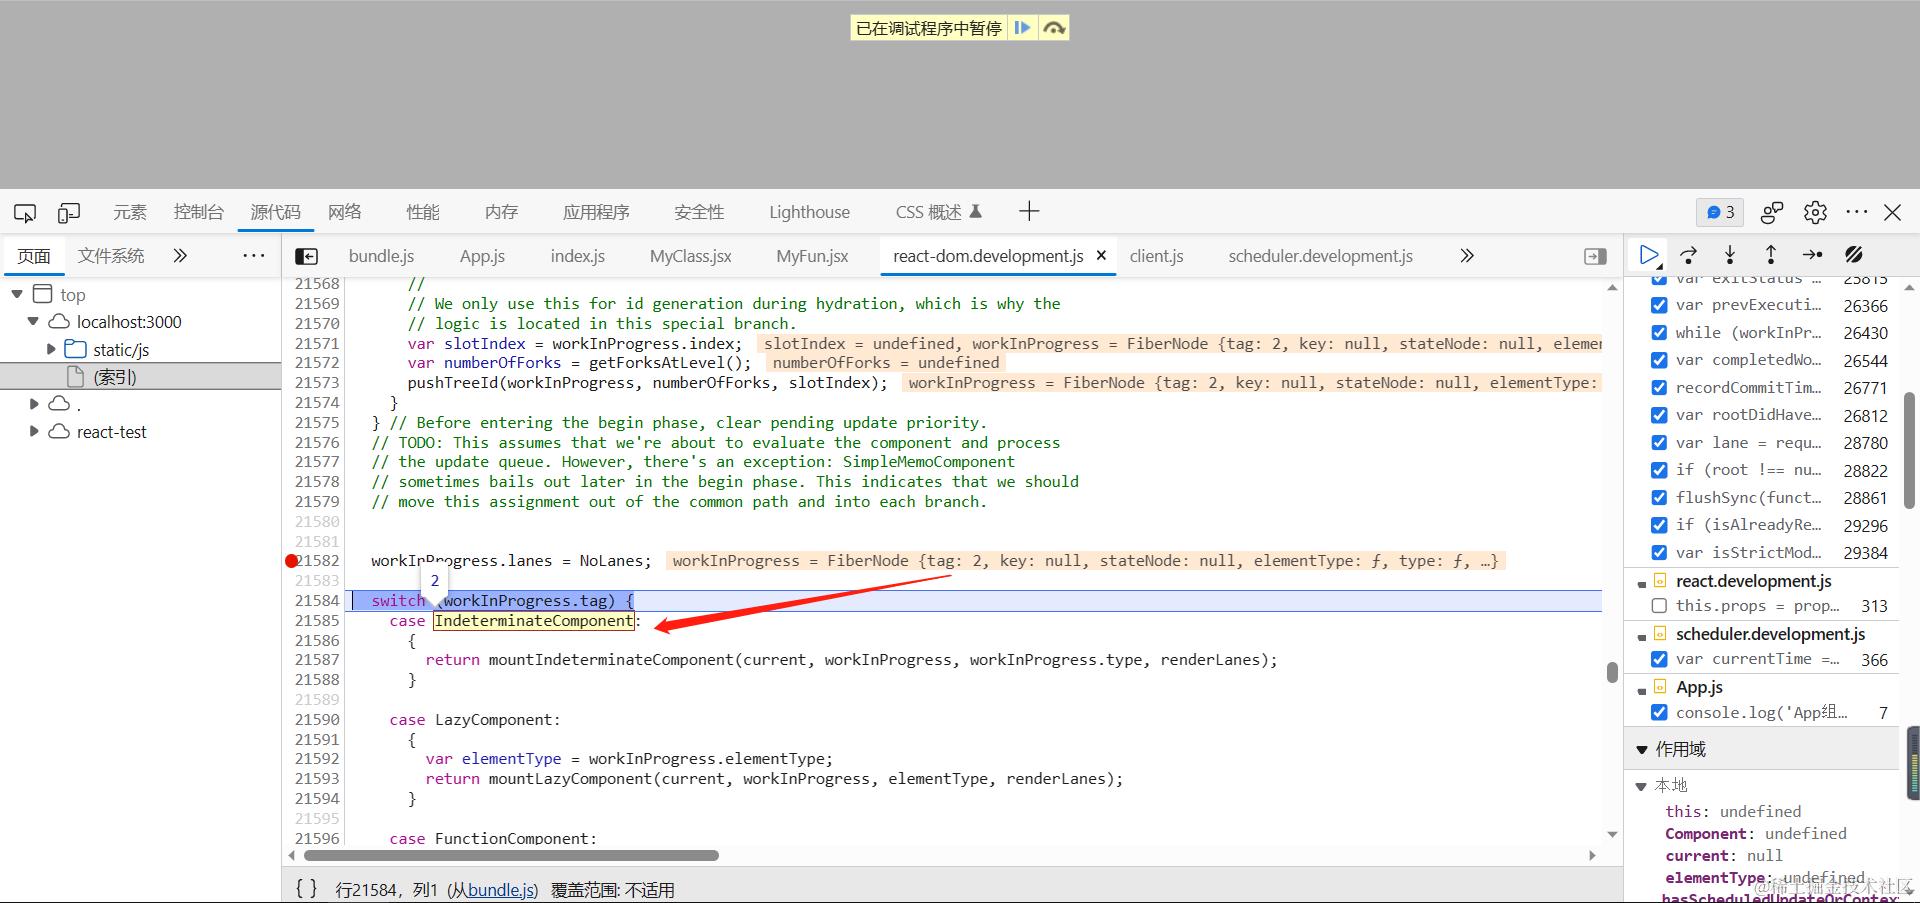Open the App.js editor tab

482,256
